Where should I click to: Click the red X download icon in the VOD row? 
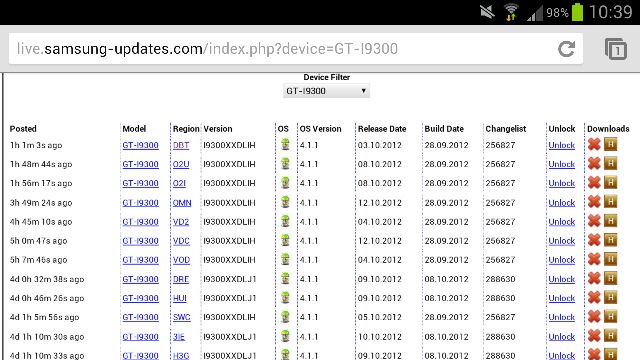(x=594, y=259)
